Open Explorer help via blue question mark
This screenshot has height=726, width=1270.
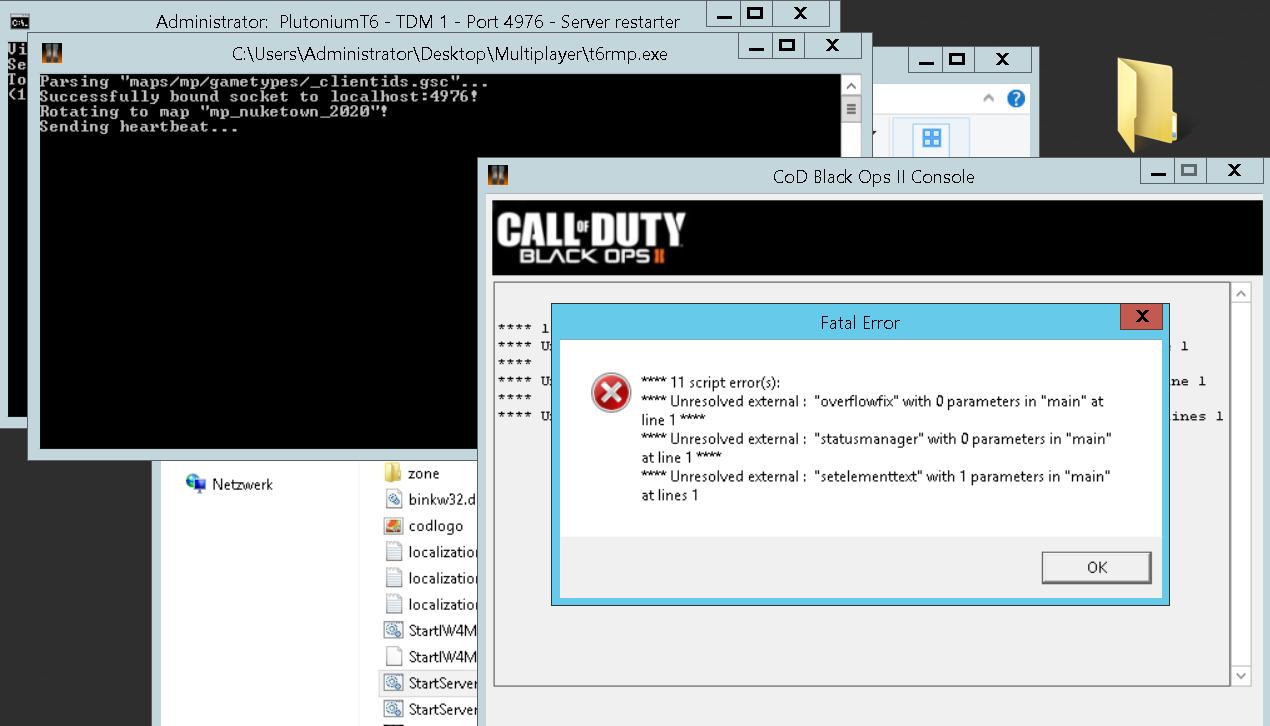1016,98
